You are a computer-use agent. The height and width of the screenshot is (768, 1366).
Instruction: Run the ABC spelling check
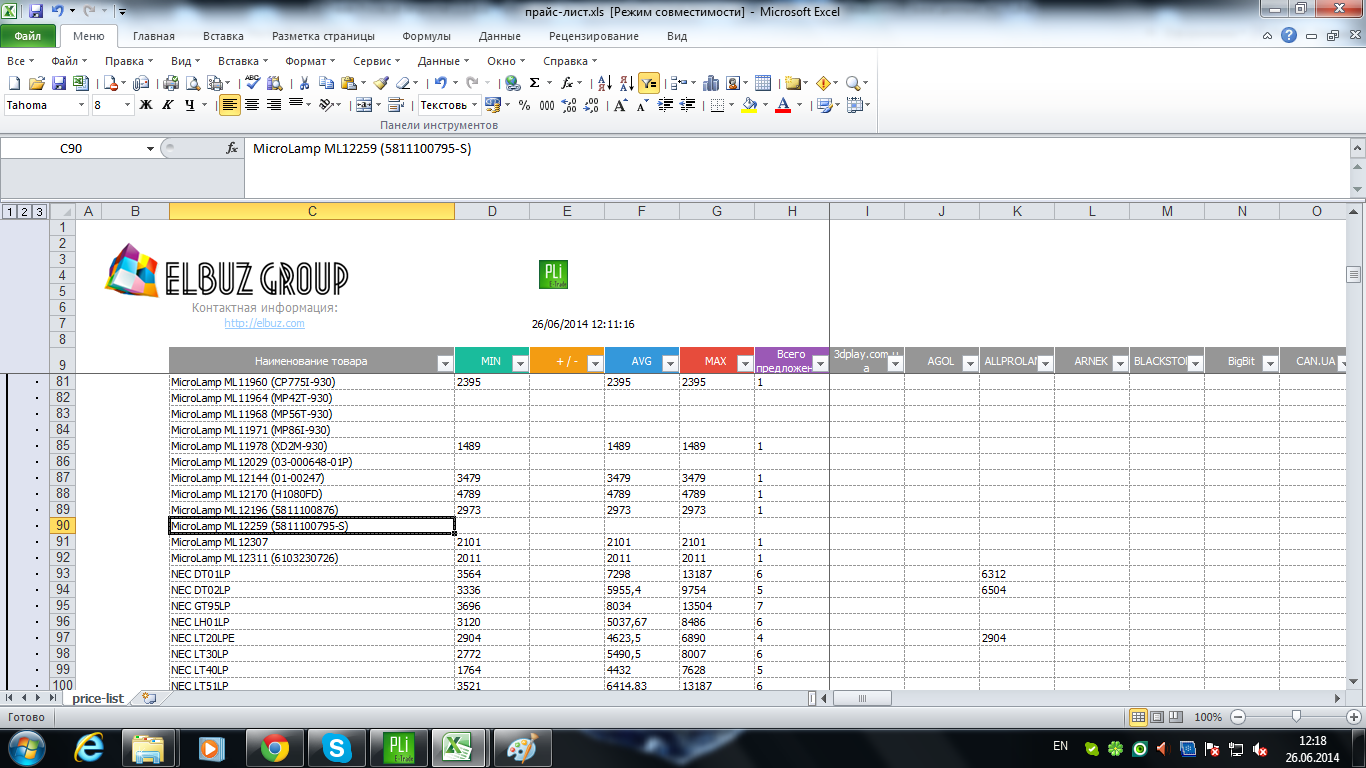[252, 83]
